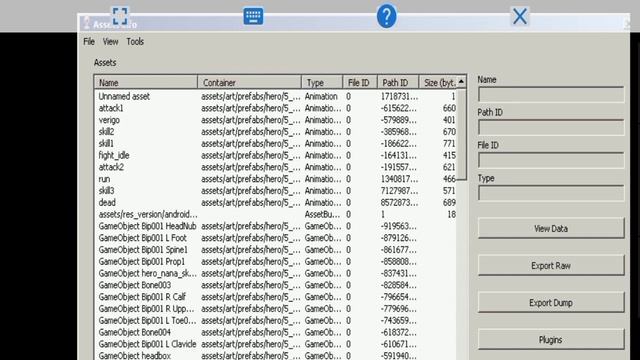Viewport: 640px width, 360px height.
Task: Select the "skill3" asset row
Action: [x=276, y=191]
